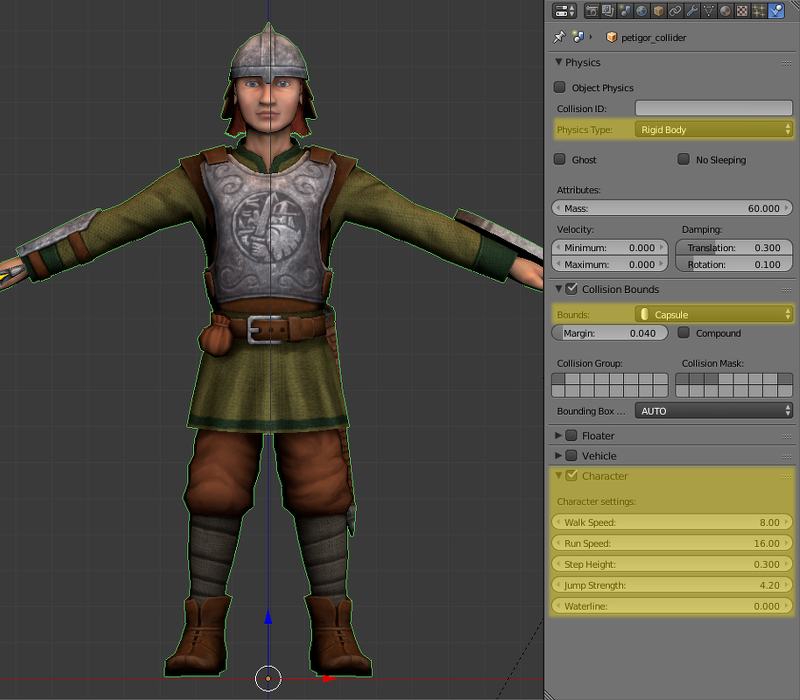Image resolution: width=800 pixels, height=700 pixels.
Task: Click the Run Speed field
Action: click(672, 543)
